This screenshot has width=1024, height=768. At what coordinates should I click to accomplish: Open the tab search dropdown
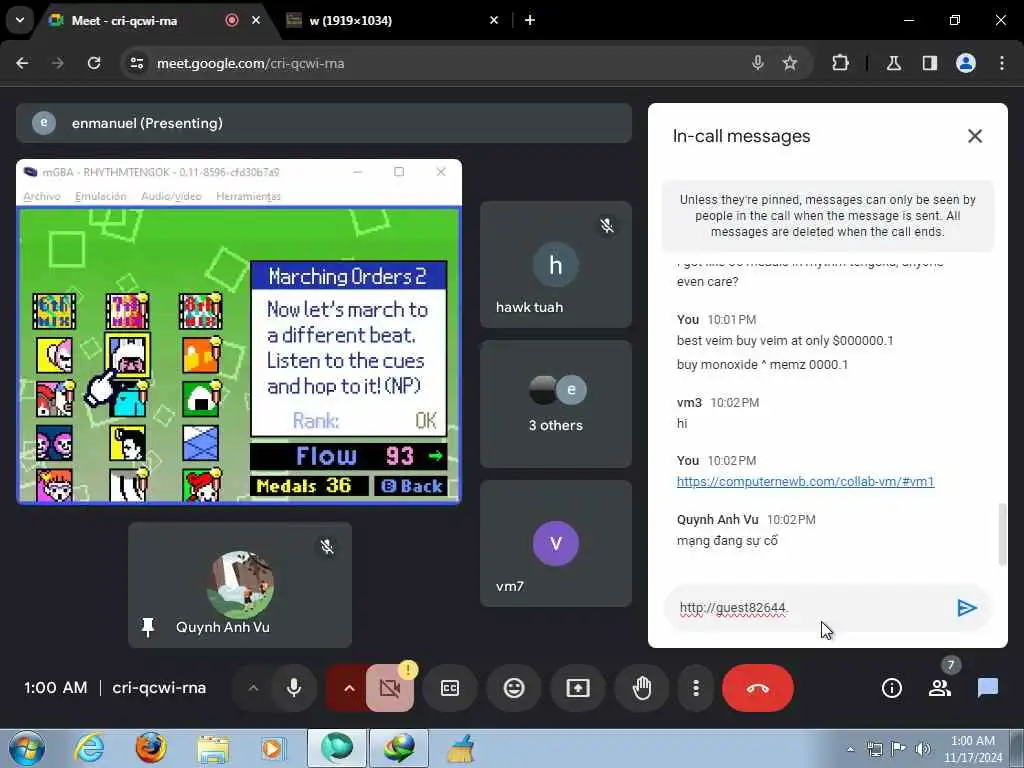point(20,20)
